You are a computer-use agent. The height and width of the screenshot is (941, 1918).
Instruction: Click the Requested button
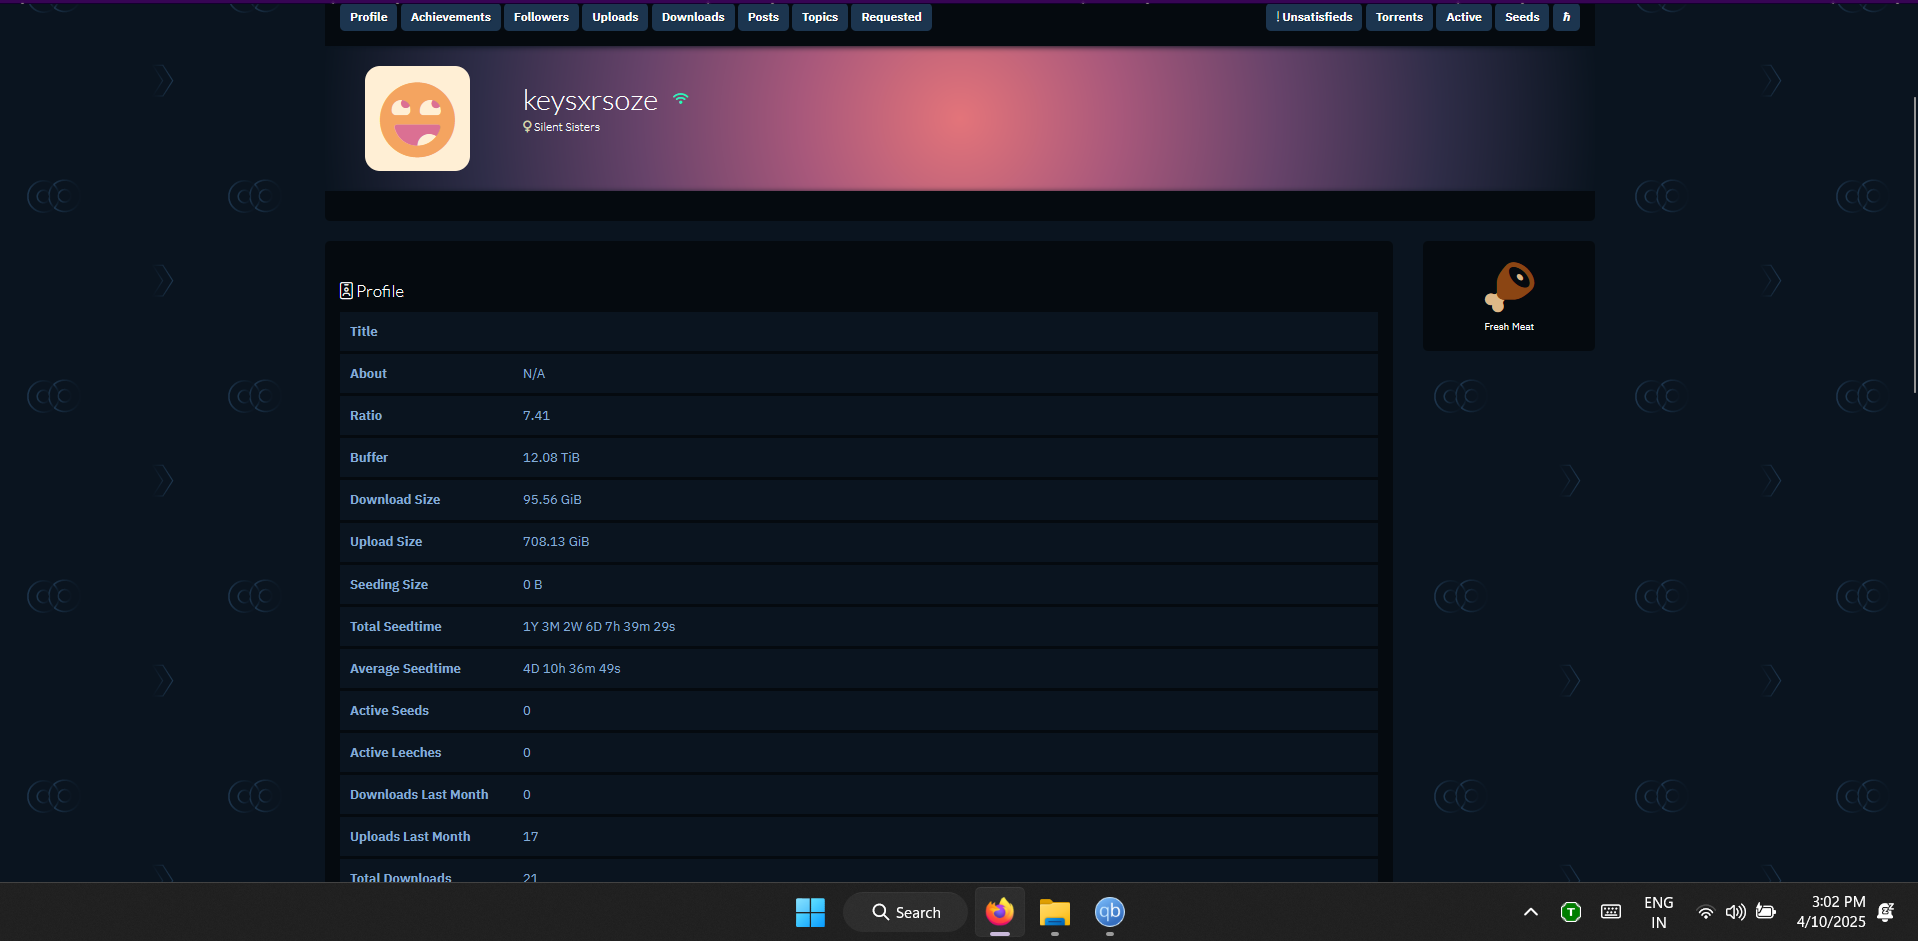(x=891, y=17)
